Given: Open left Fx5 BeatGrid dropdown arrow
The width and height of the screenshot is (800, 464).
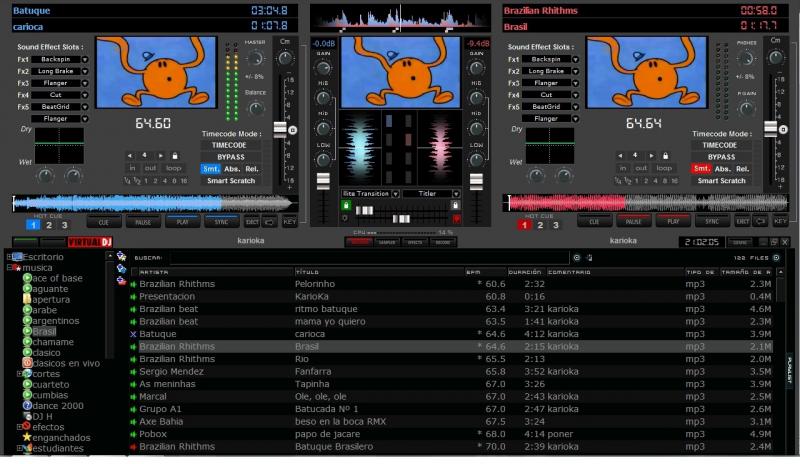Looking at the screenshot, I should (x=85, y=107).
